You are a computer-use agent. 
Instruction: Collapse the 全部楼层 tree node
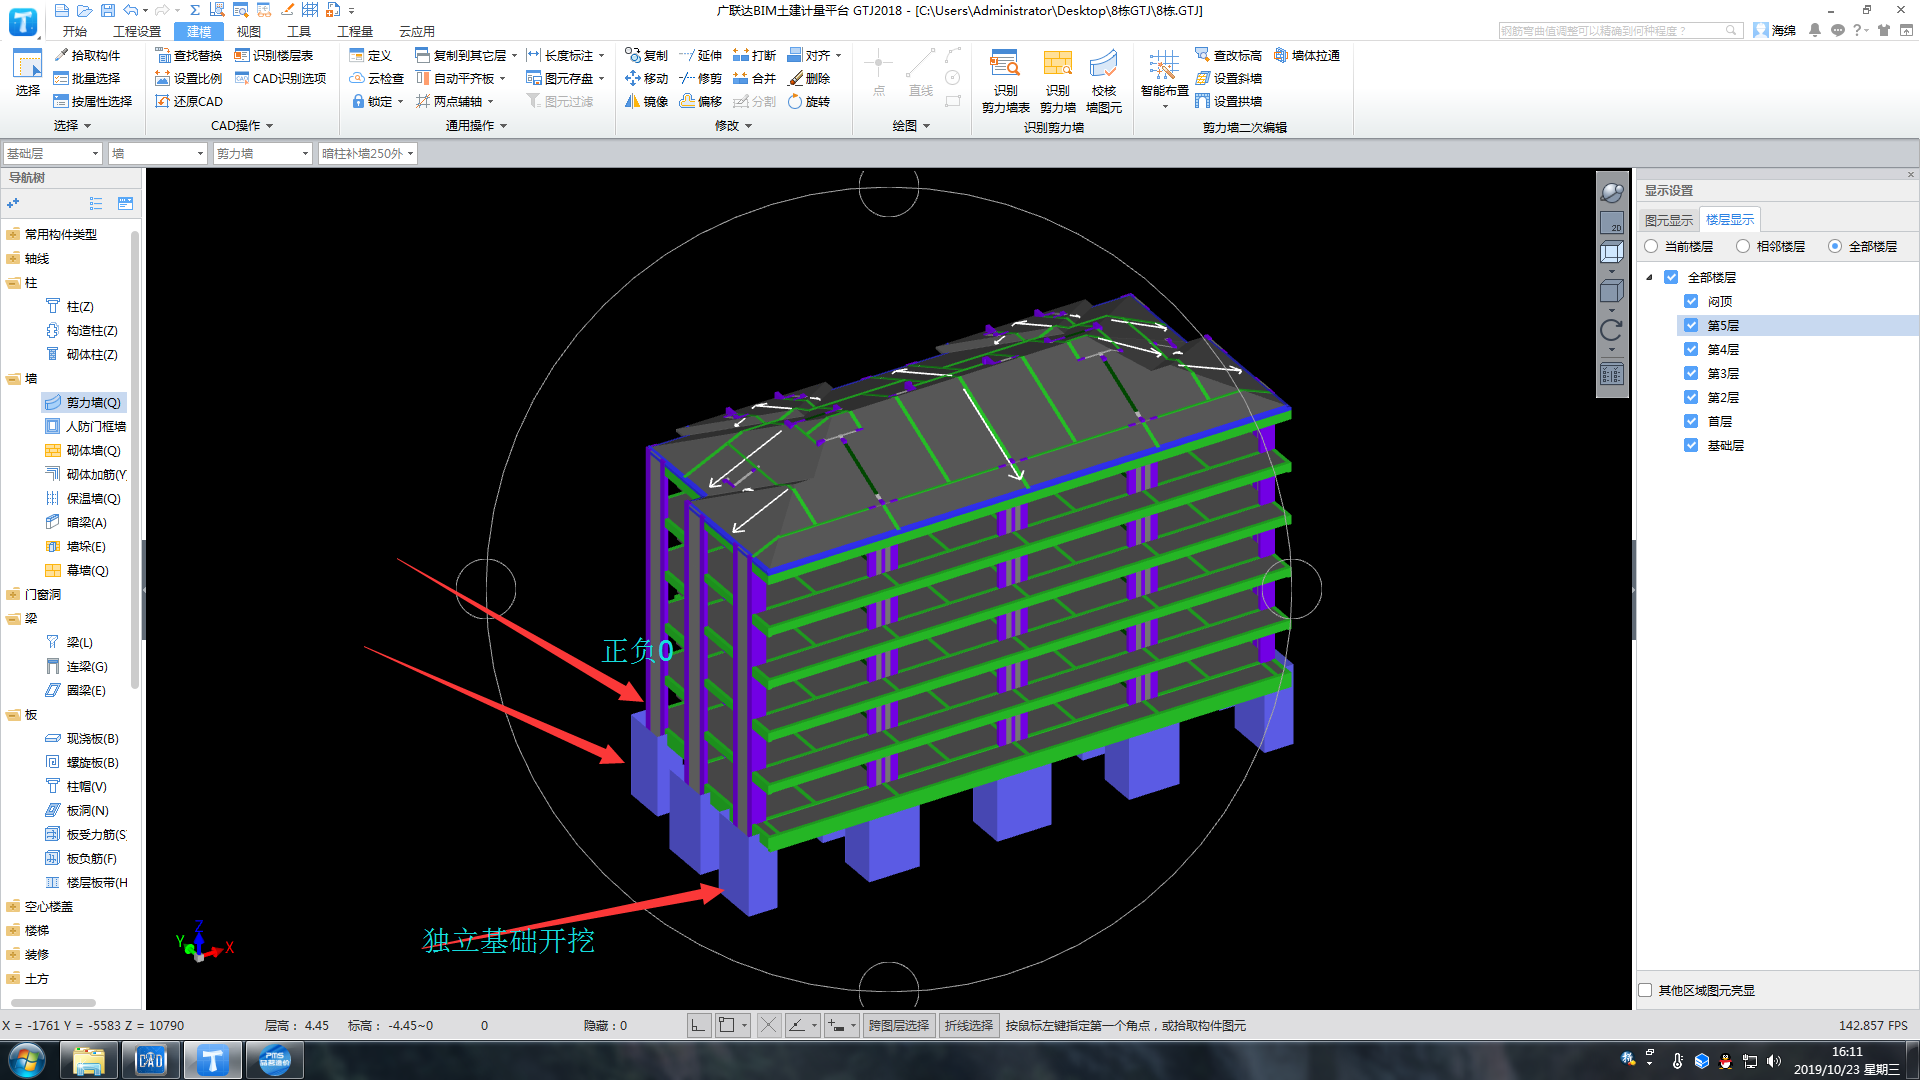point(1650,277)
